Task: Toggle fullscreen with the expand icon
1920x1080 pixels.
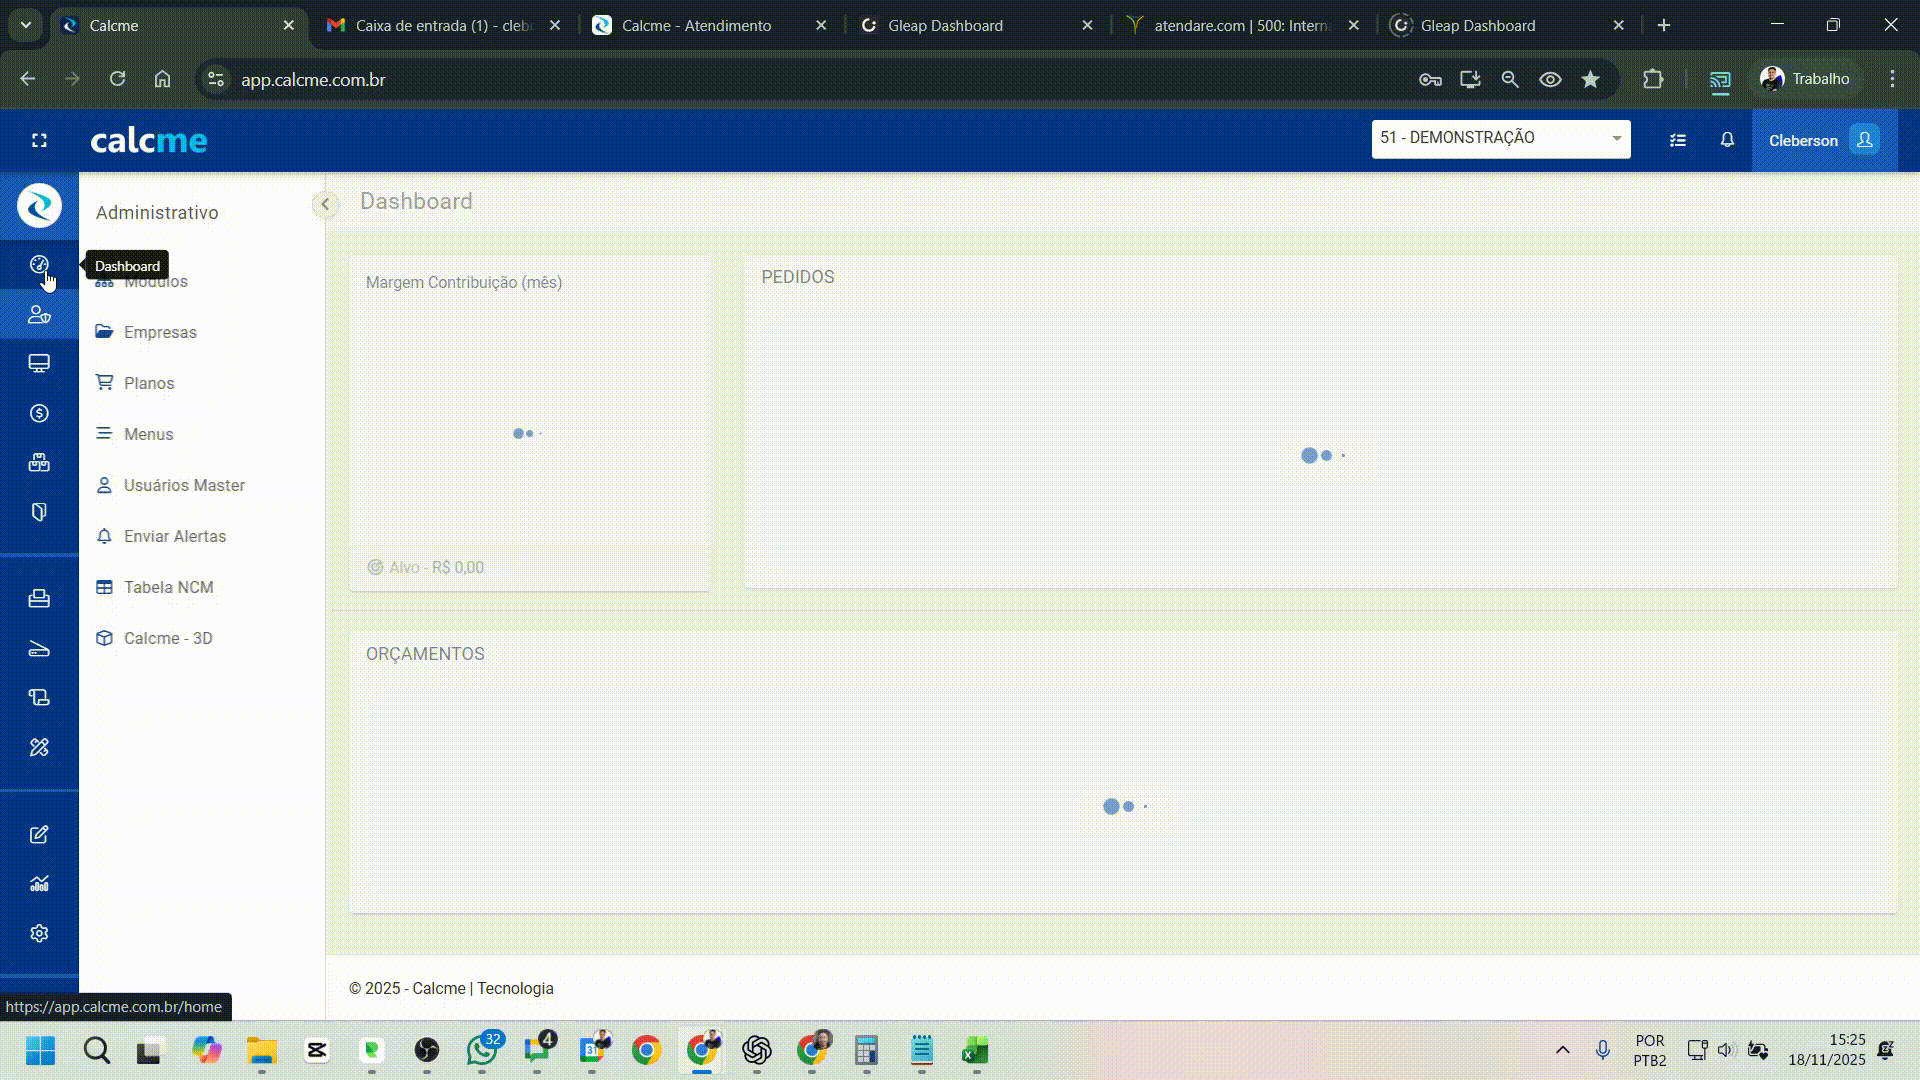Action: 39,140
